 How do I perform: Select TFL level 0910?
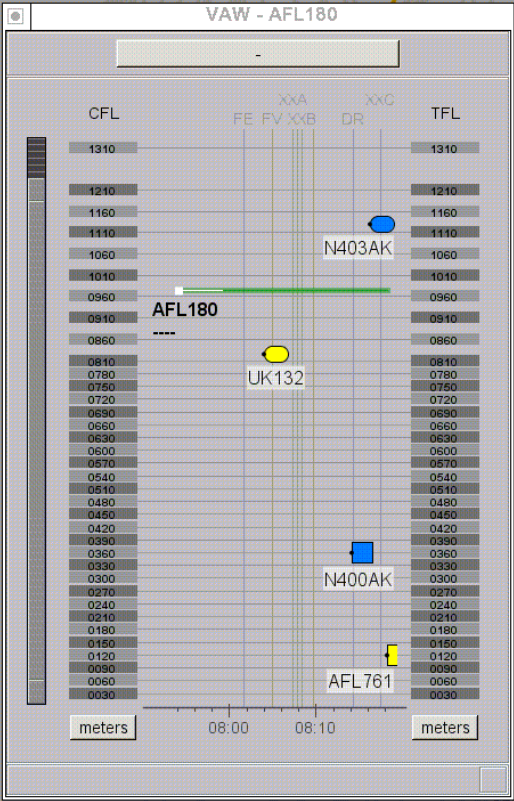coord(445,318)
